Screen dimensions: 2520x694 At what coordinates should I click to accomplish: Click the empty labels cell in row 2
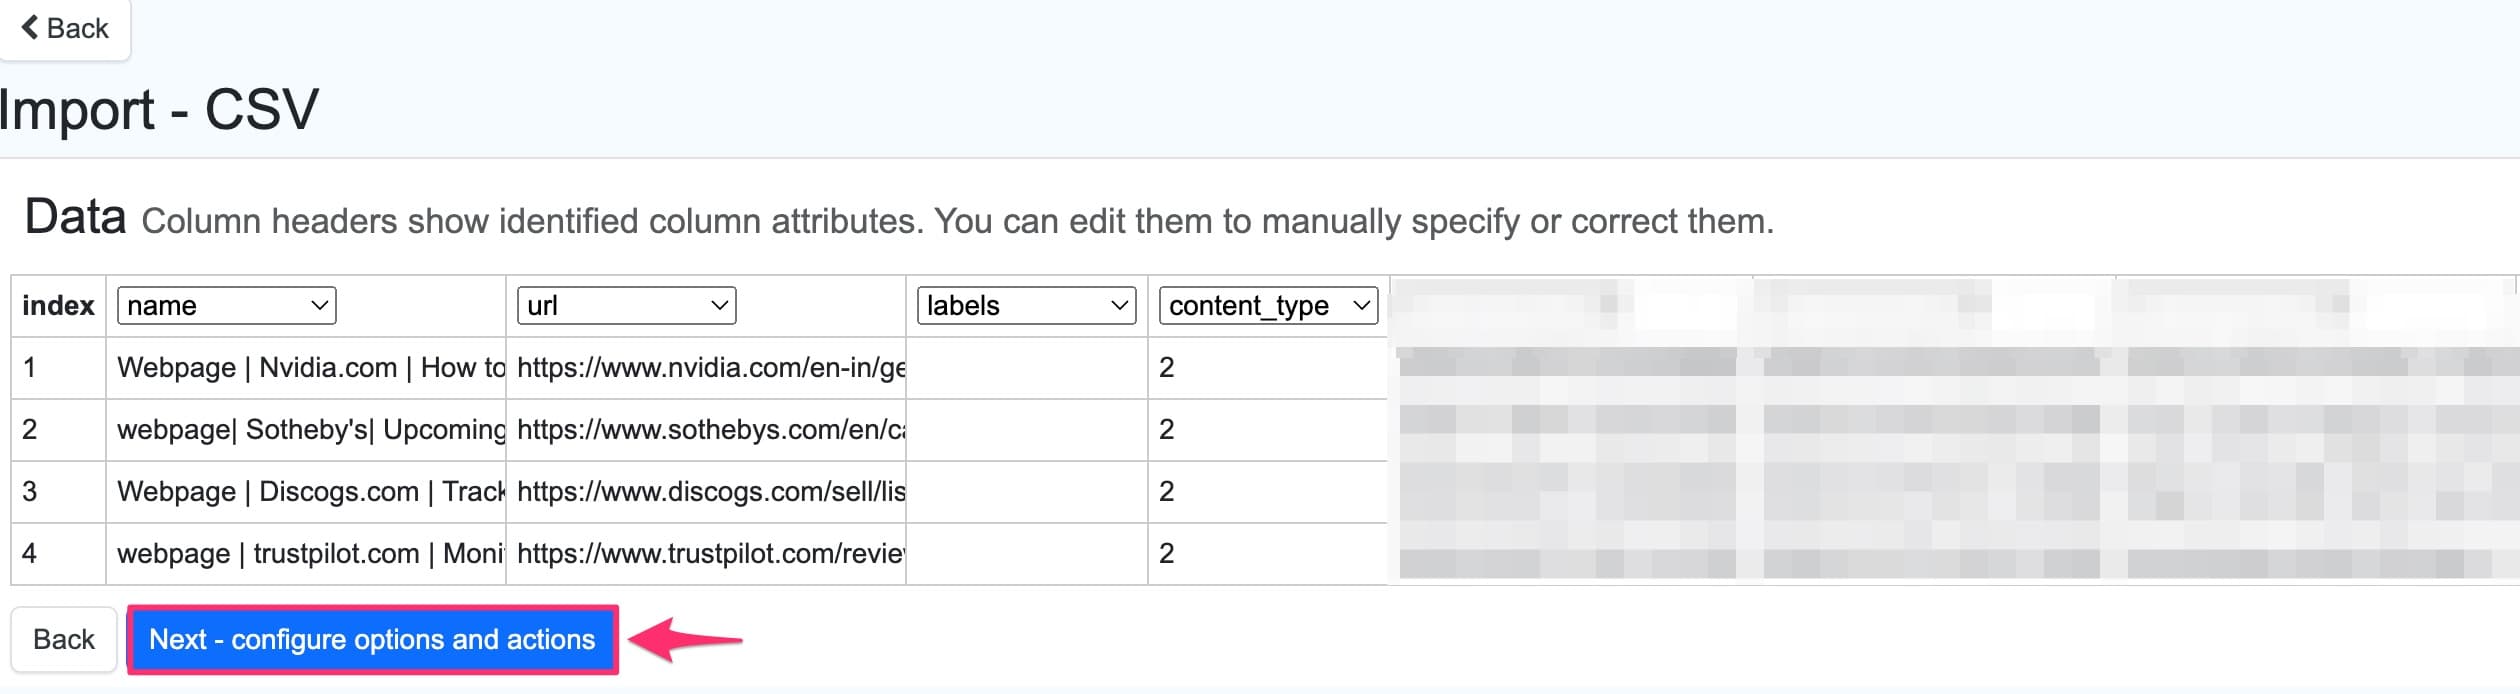(x=1024, y=430)
